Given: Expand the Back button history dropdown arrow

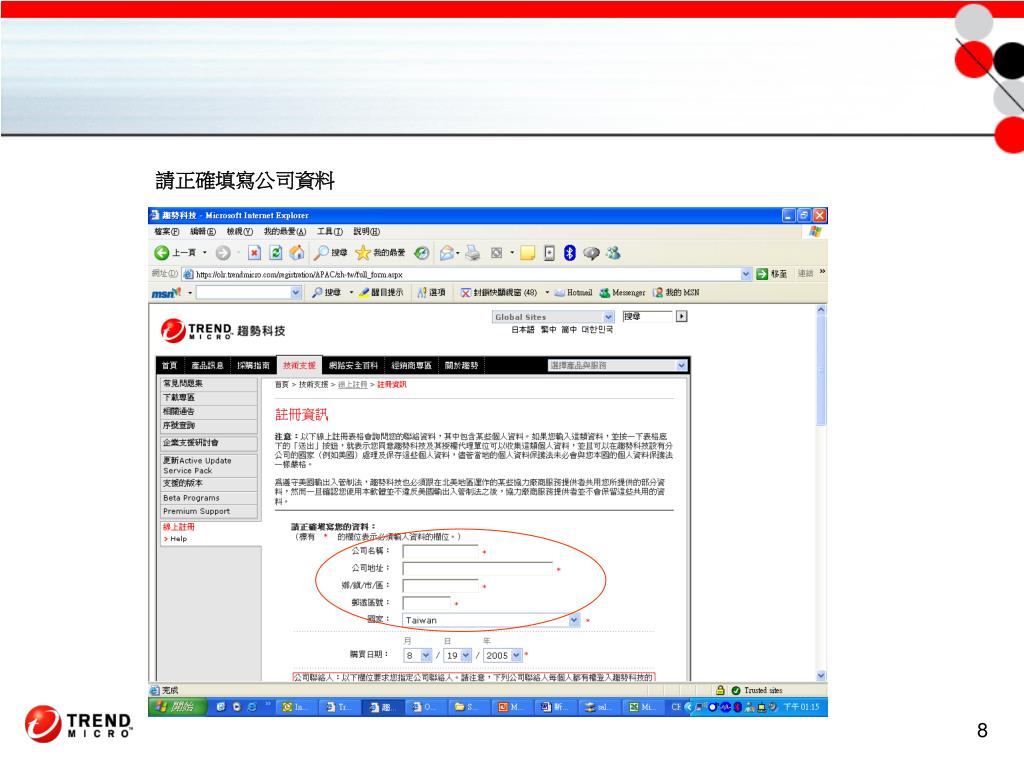Looking at the screenshot, I should [x=204, y=253].
